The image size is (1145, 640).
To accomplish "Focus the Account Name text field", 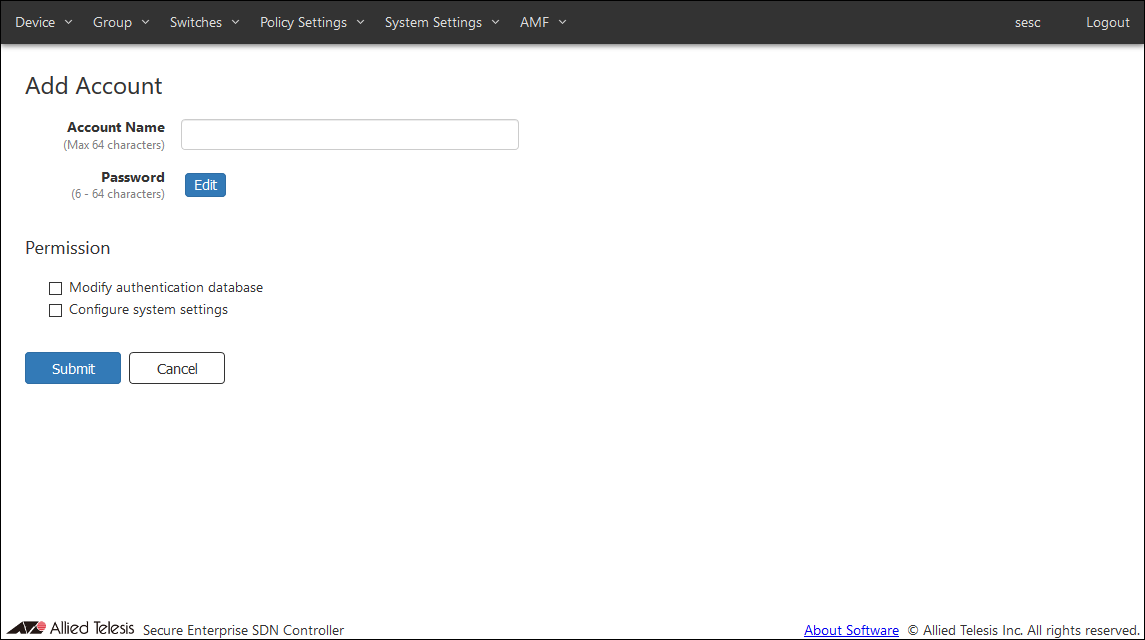I will 349,135.
